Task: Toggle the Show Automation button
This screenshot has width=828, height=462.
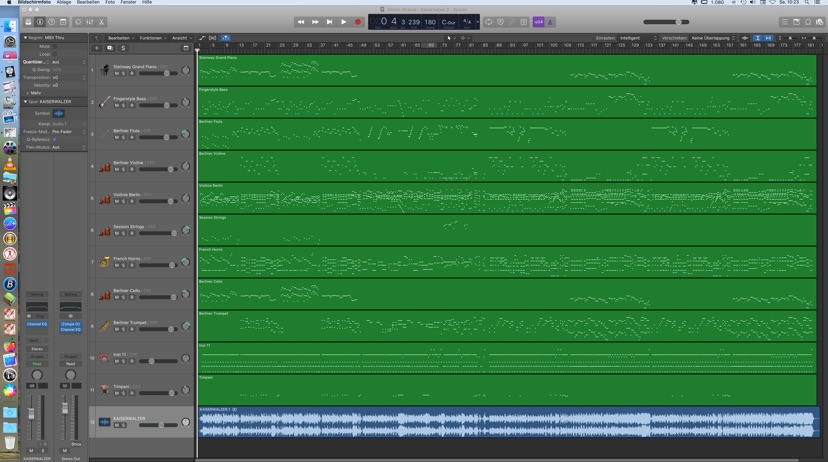Action: coord(202,38)
